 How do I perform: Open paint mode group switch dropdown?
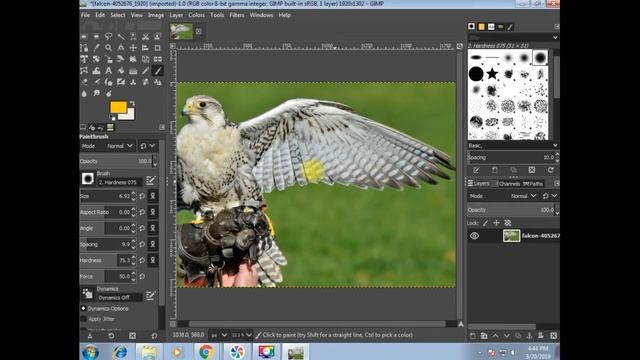pyautogui.click(x=148, y=146)
